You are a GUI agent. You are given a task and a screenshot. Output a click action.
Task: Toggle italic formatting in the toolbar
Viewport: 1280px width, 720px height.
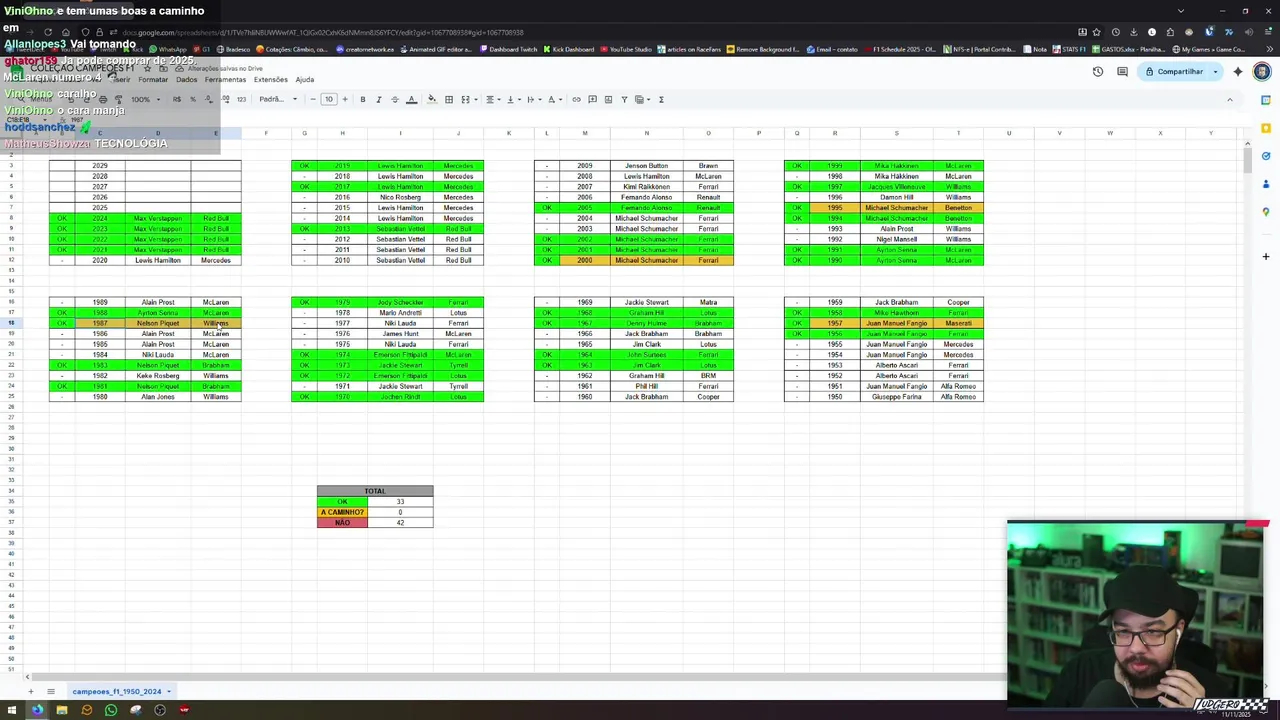(x=378, y=99)
